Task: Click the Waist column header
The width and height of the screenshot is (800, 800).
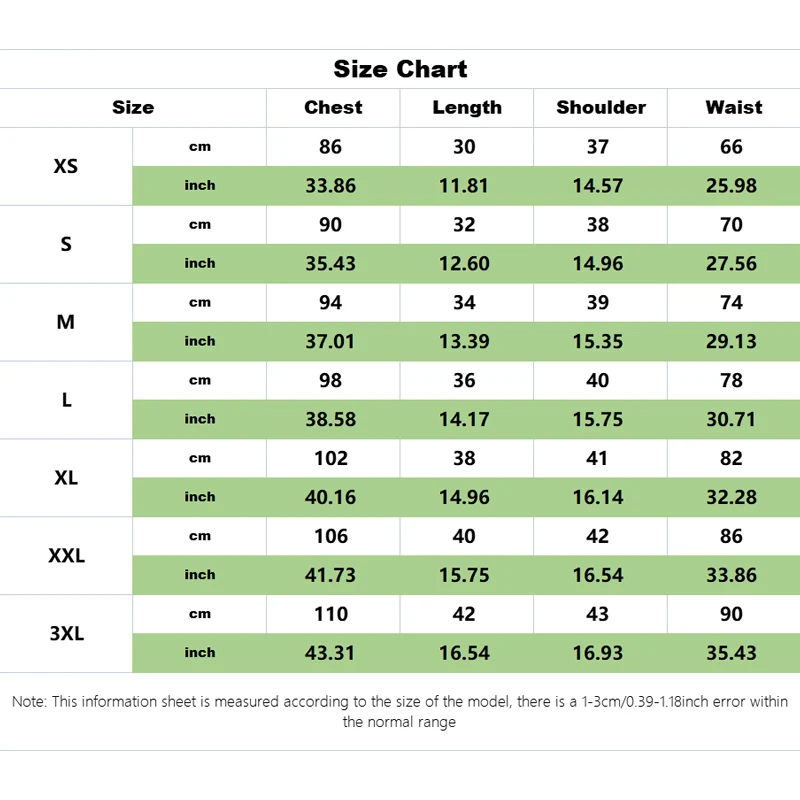Action: tap(733, 107)
